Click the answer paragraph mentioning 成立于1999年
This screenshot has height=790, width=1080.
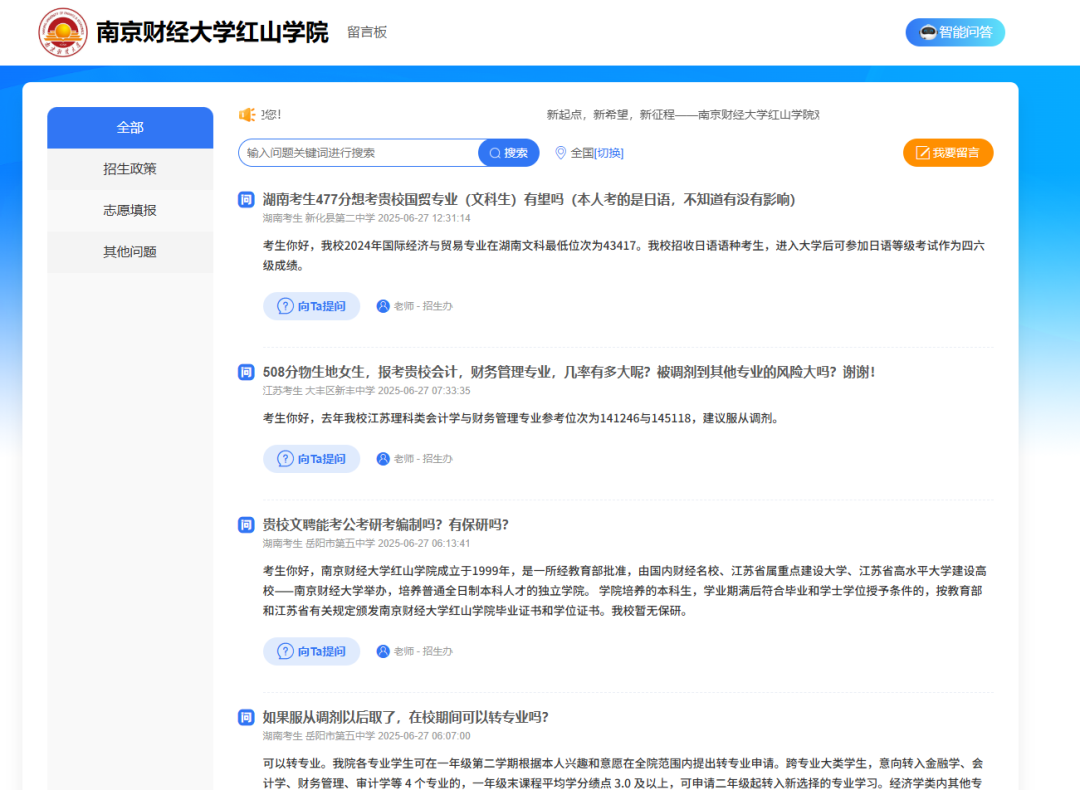click(624, 591)
